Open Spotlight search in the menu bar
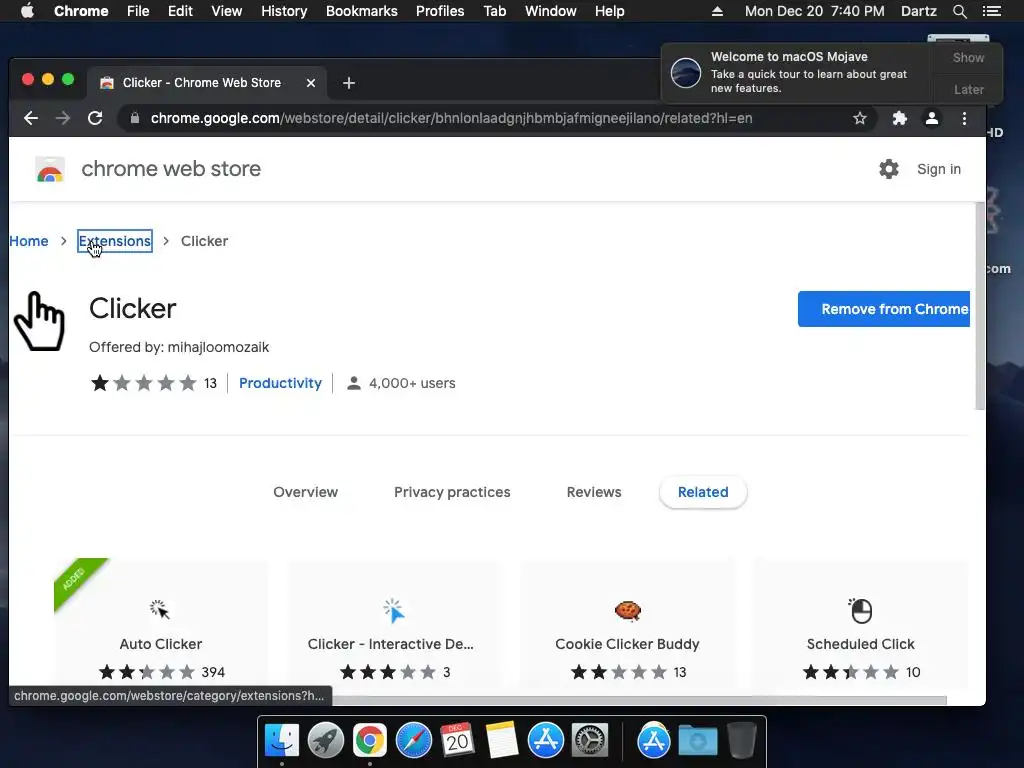The width and height of the screenshot is (1024, 768). click(959, 11)
